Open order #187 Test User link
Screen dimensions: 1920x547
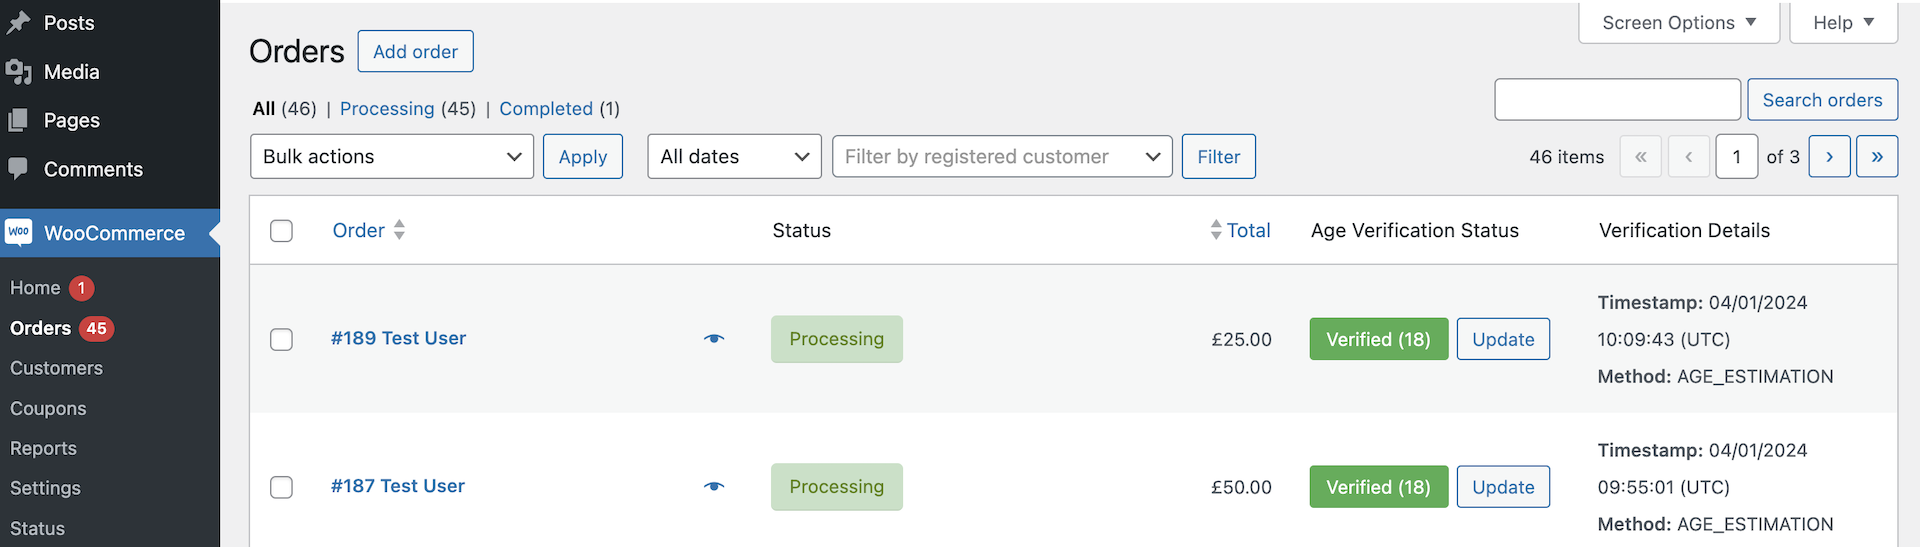[398, 487]
